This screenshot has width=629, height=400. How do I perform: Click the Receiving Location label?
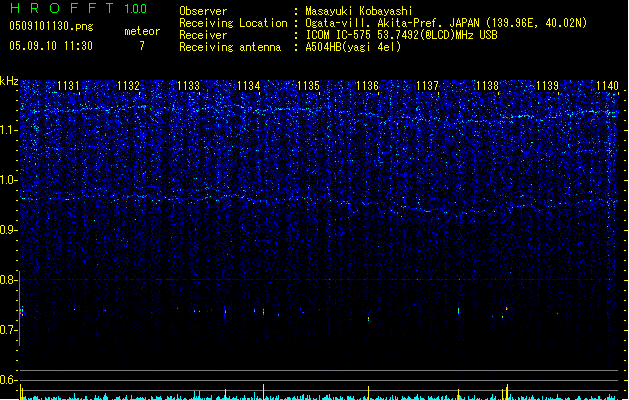pos(230,23)
